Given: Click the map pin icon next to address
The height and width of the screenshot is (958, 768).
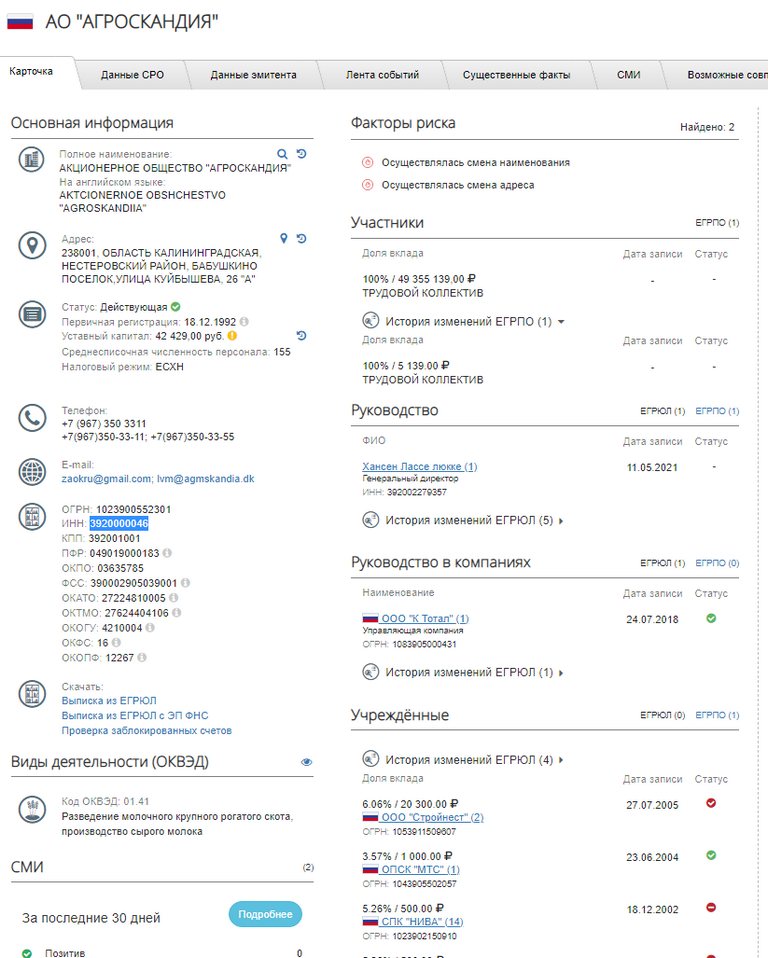Looking at the screenshot, I should pyautogui.click(x=283, y=238).
